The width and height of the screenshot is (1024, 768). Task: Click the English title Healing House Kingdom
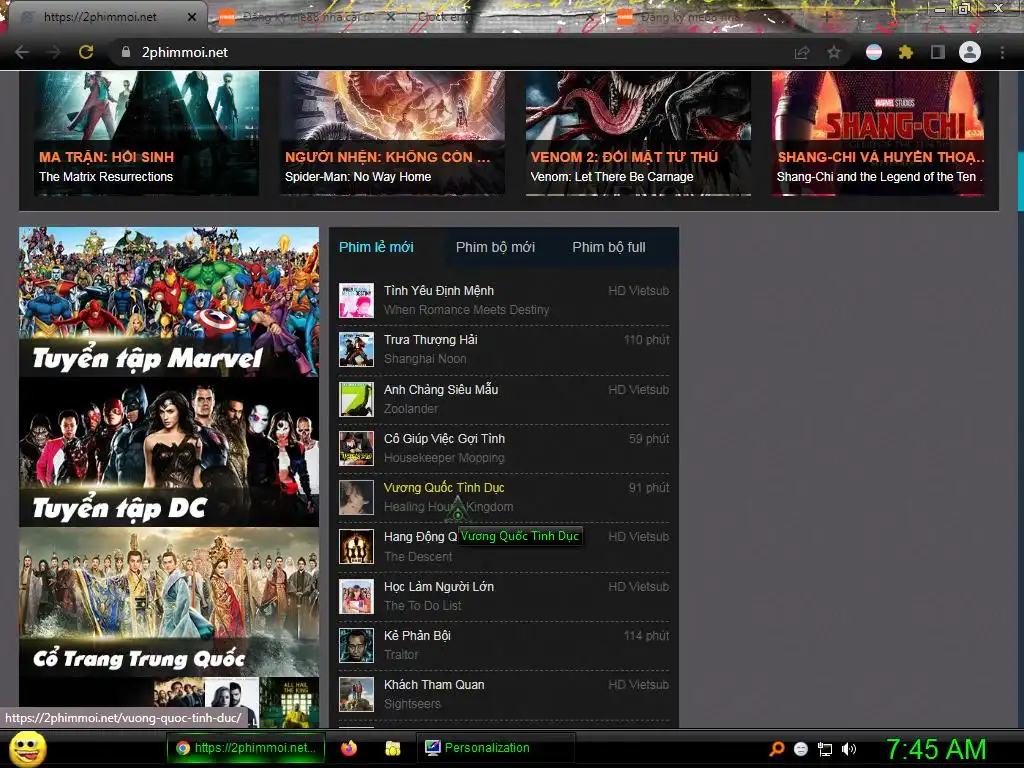pyautogui.click(x=449, y=507)
